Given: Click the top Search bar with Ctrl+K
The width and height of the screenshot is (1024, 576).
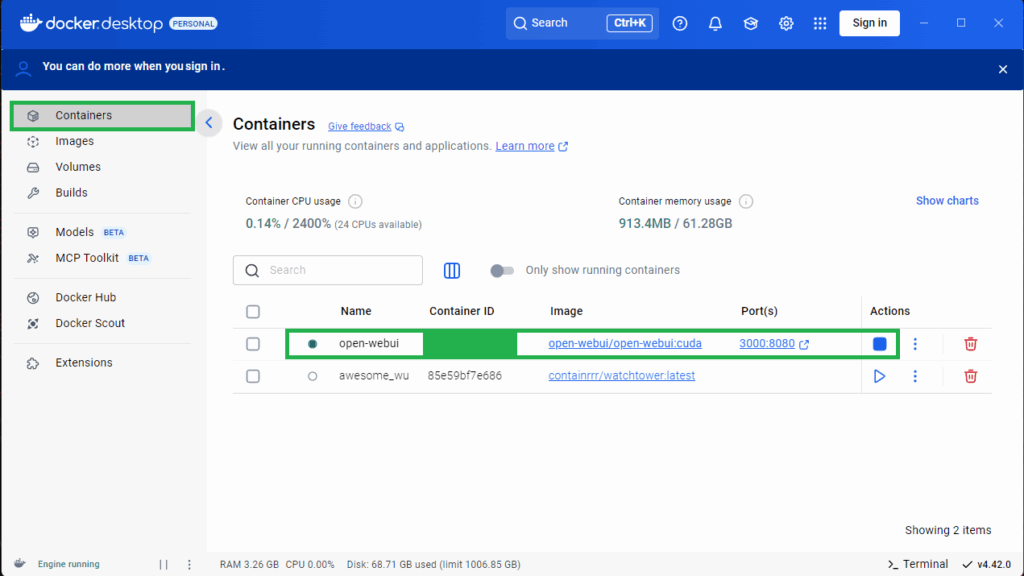Looking at the screenshot, I should pyautogui.click(x=582, y=24).
